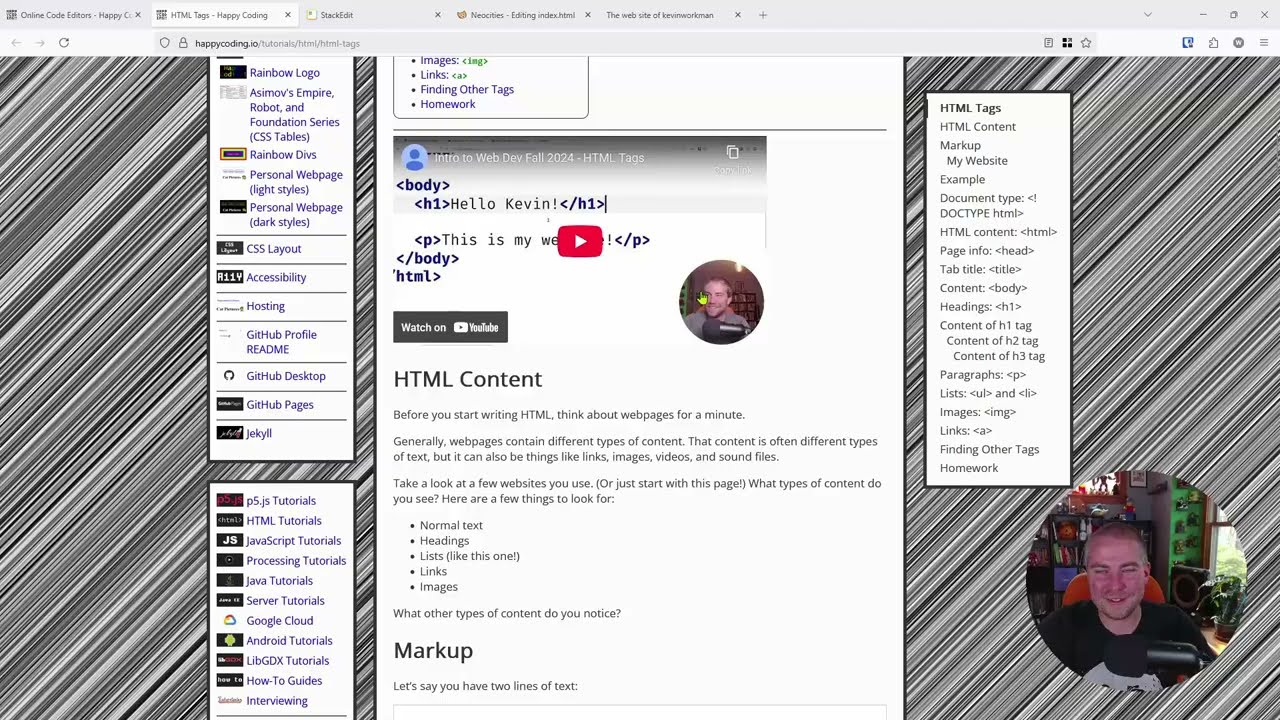The image size is (1280, 720).
Task: Open the Interviewing link
Action: (277, 701)
